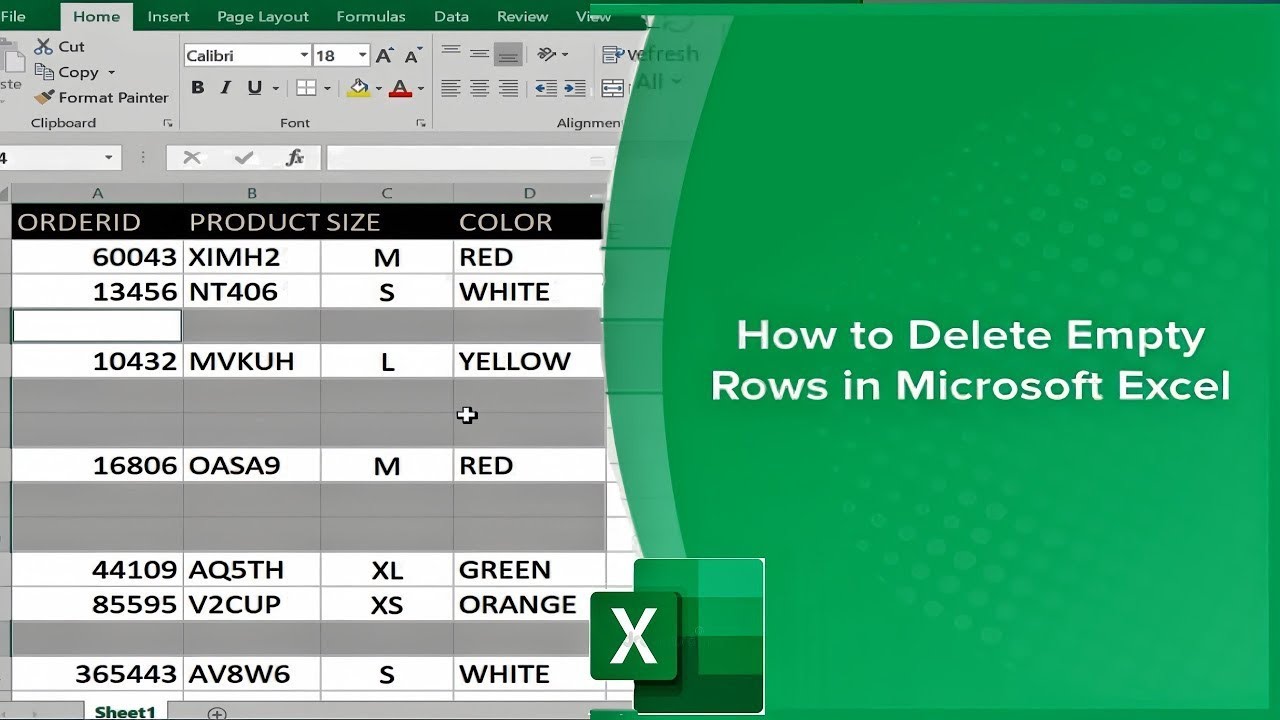Open the font size 18 dropdown
The width and height of the screenshot is (1280, 720).
pyautogui.click(x=362, y=56)
